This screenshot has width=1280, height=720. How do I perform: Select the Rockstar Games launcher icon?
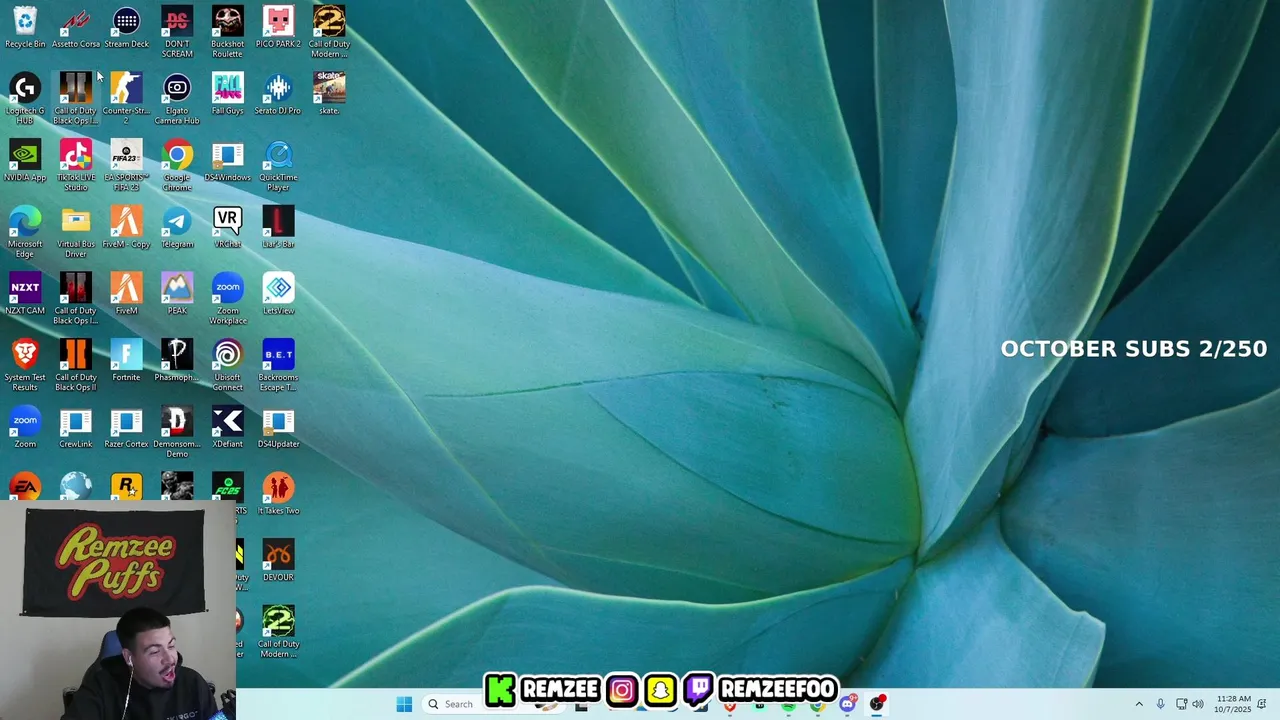[x=126, y=486]
